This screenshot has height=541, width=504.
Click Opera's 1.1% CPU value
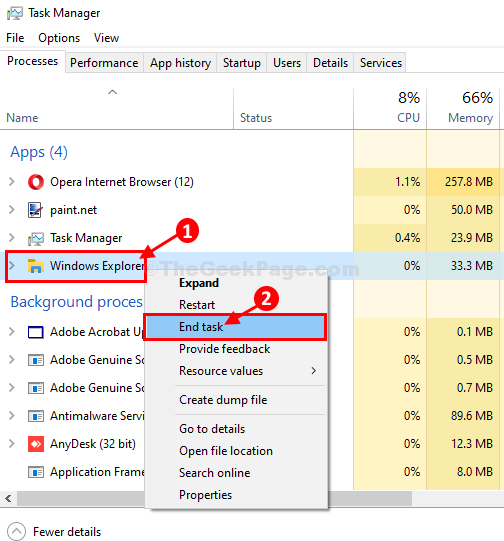click(407, 181)
